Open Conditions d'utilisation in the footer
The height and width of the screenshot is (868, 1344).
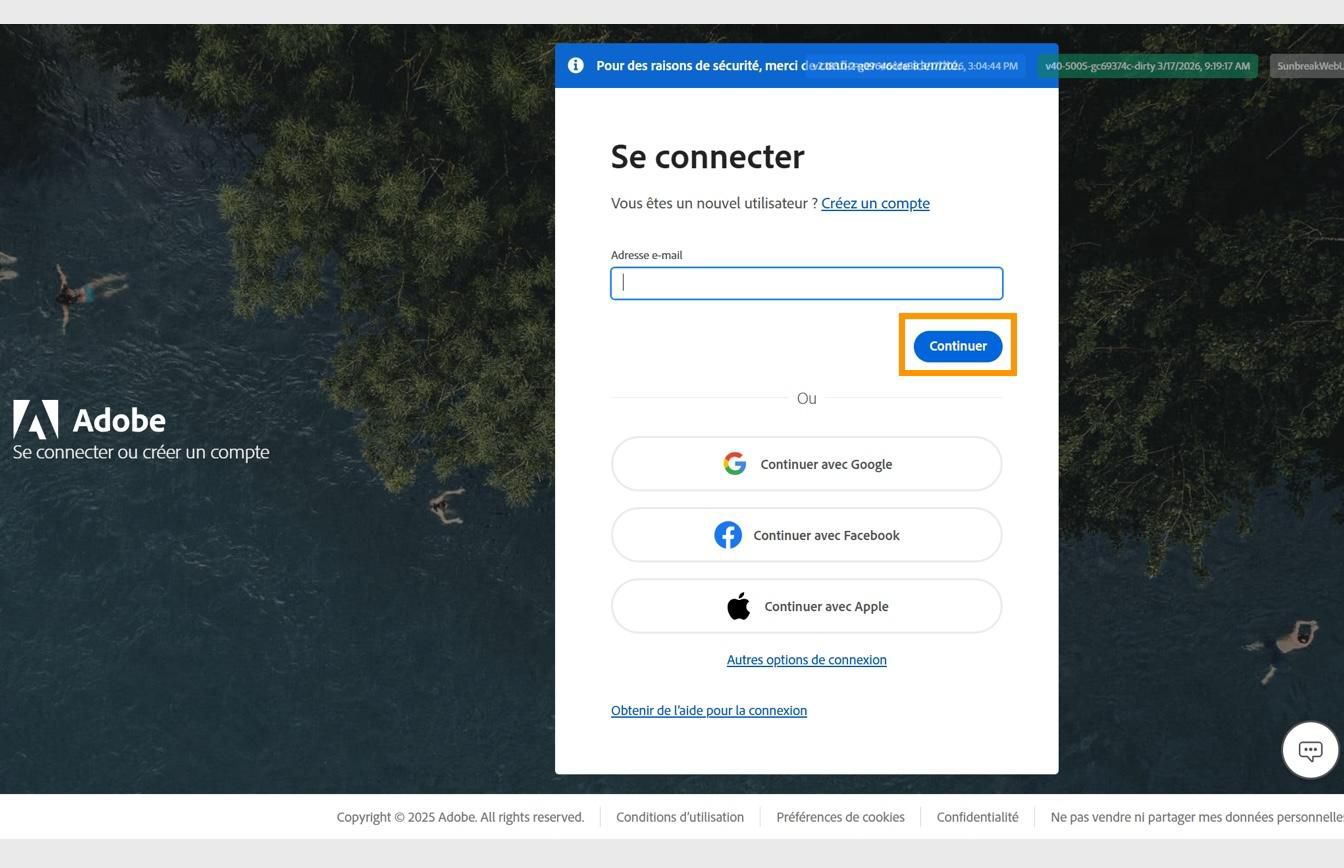point(680,816)
